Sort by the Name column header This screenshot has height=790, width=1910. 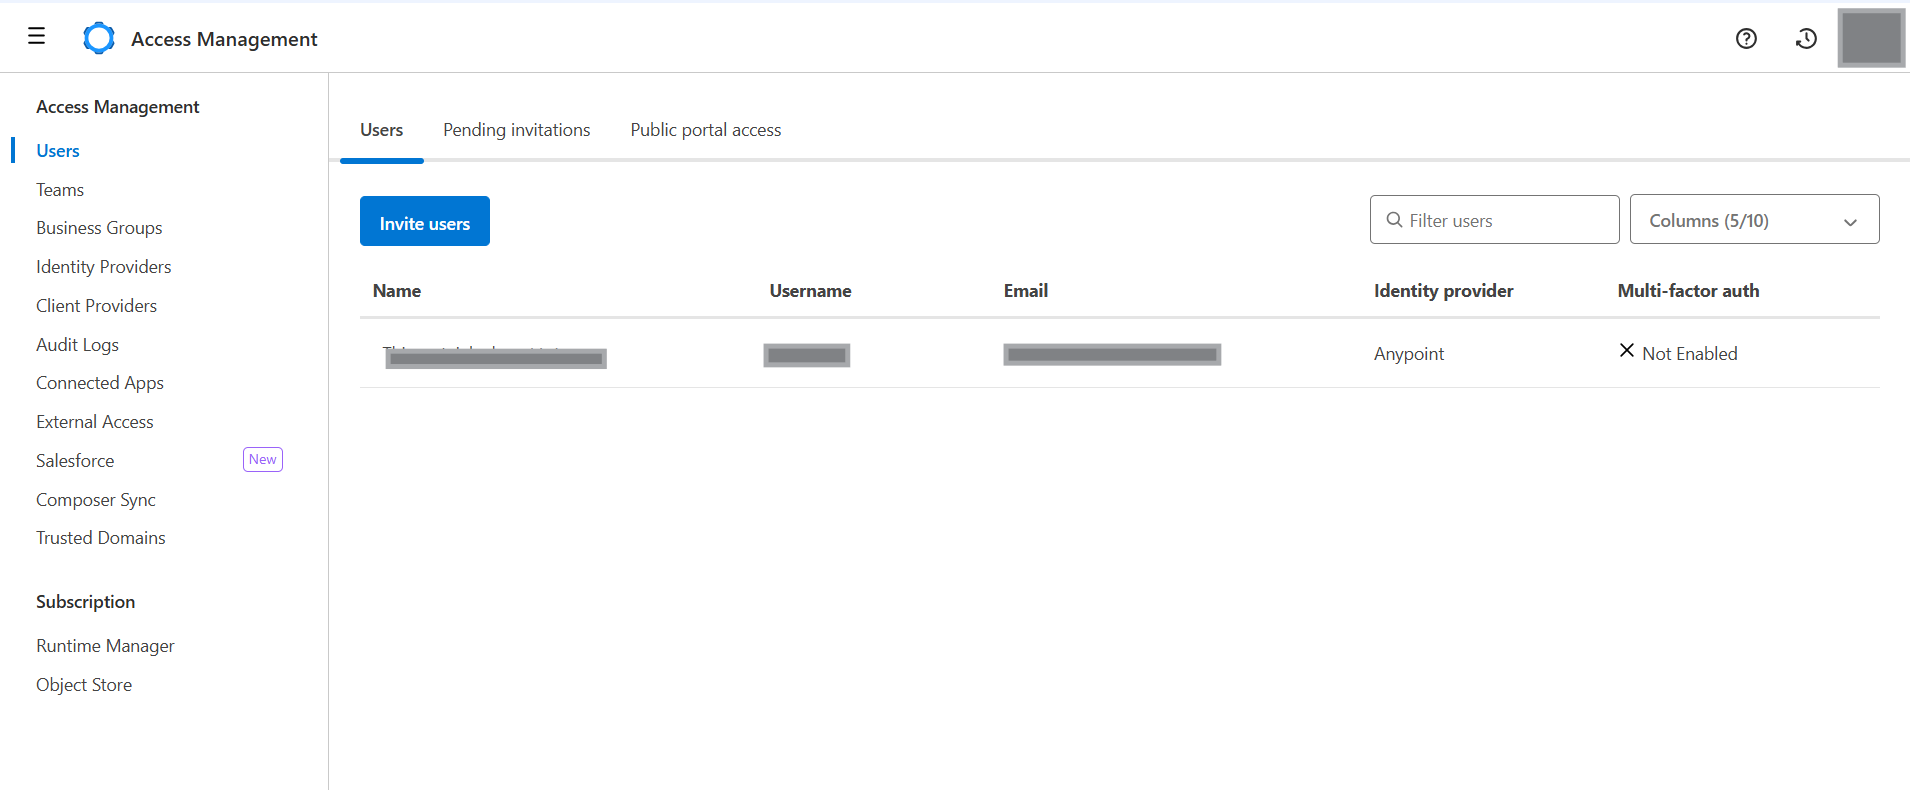coord(397,291)
